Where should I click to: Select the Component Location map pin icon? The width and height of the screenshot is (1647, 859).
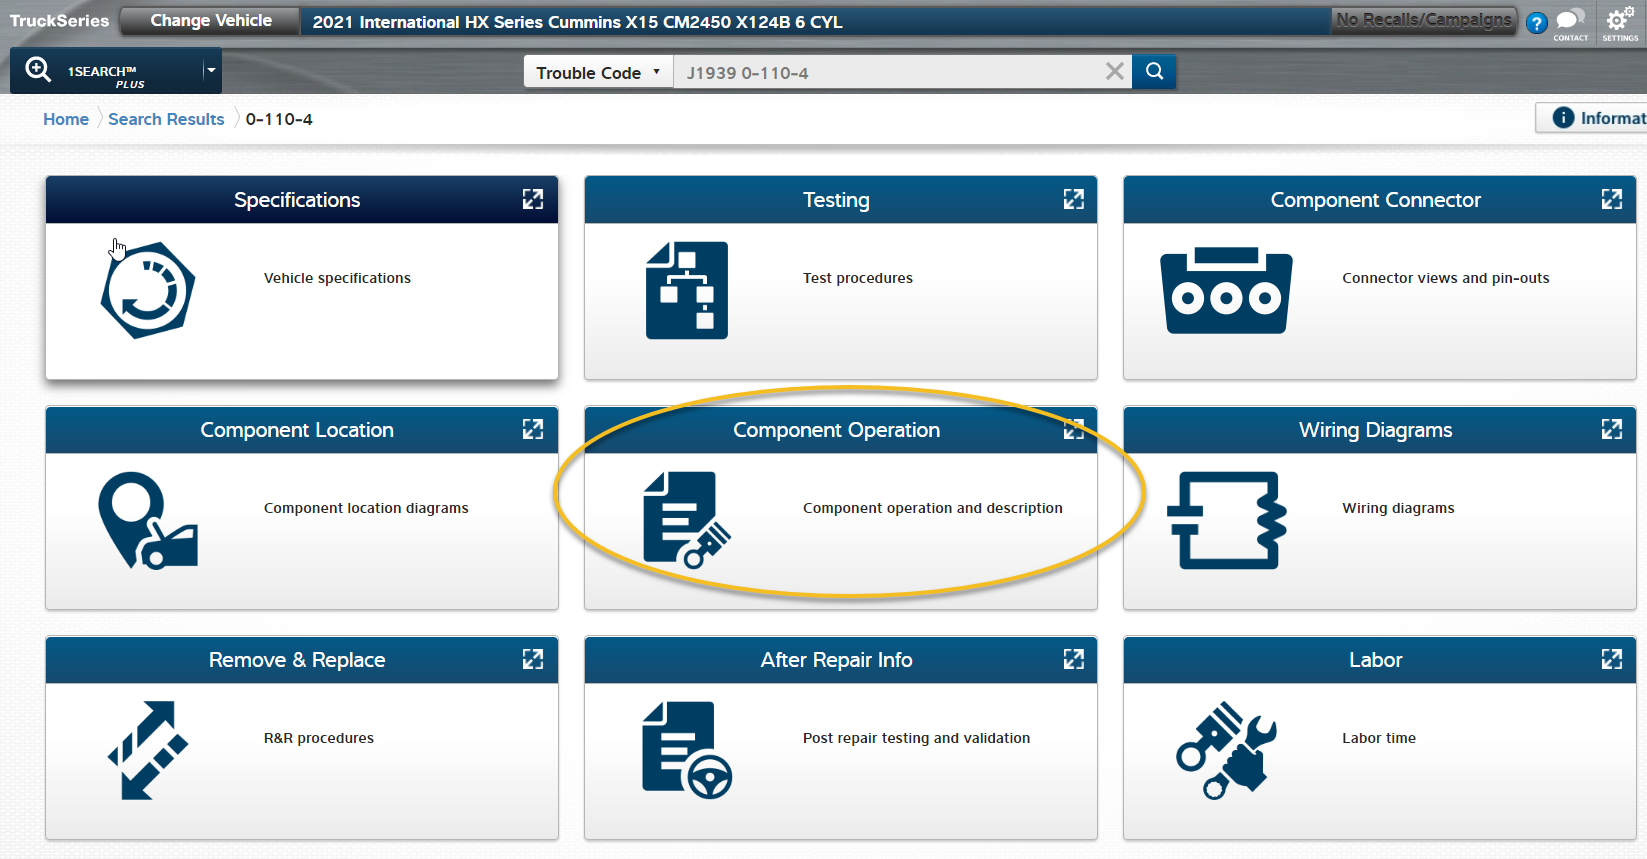pyautogui.click(x=147, y=520)
